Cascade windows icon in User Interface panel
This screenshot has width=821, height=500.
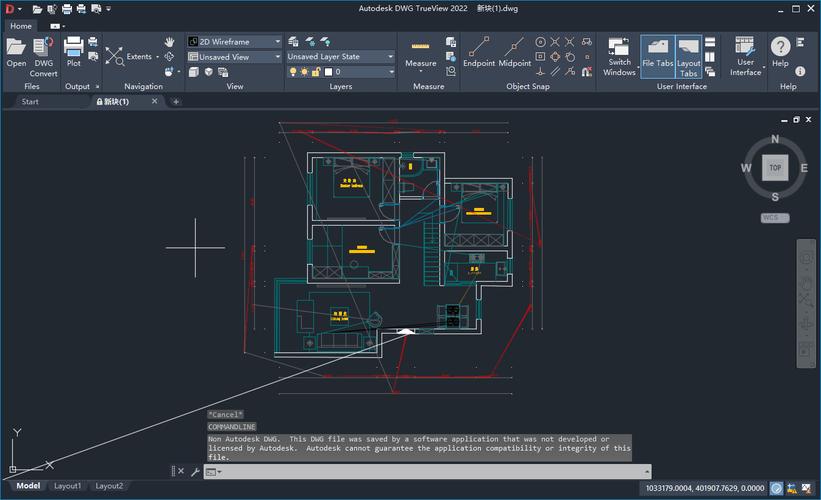tap(710, 71)
